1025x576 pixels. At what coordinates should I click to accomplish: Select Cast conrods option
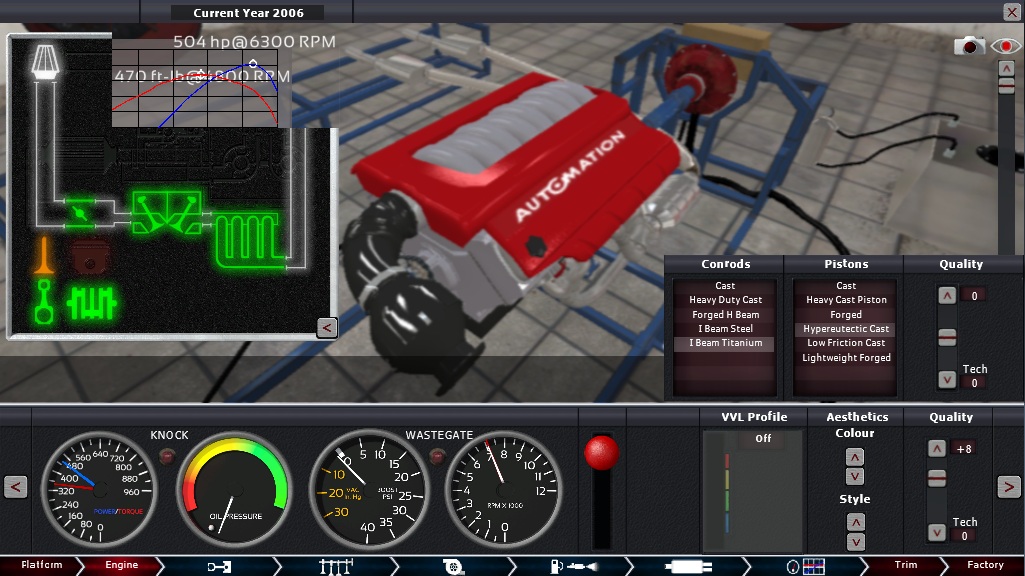point(725,286)
